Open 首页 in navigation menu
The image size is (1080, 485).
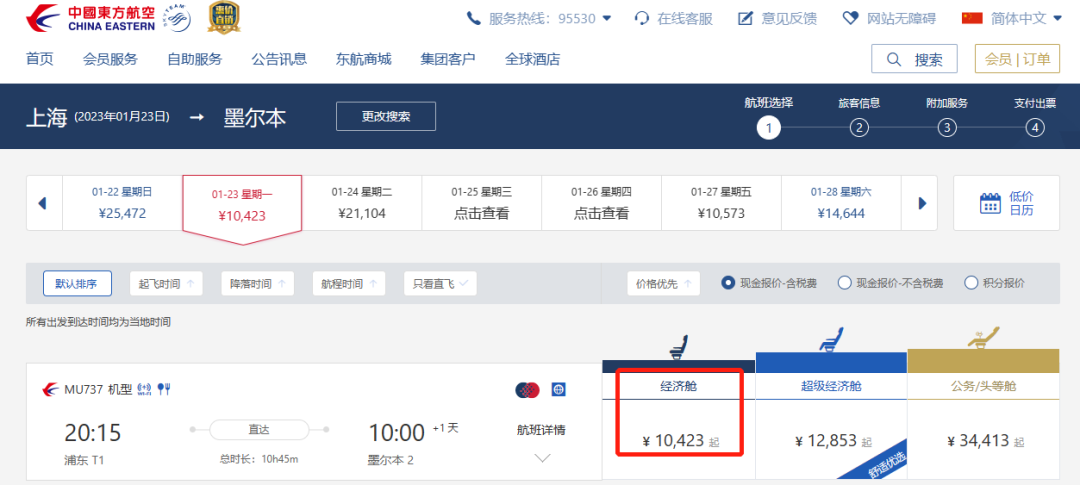tap(39, 59)
